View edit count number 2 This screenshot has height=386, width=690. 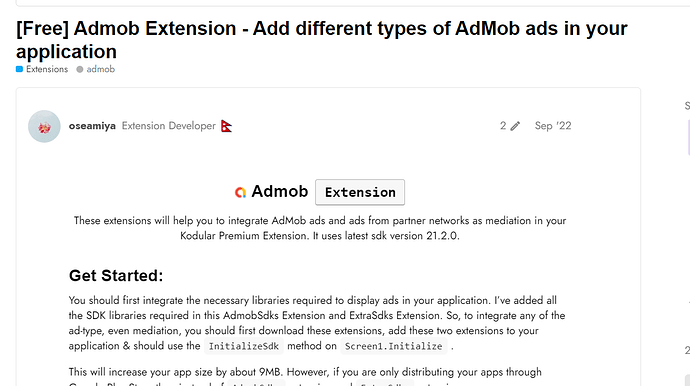503,126
